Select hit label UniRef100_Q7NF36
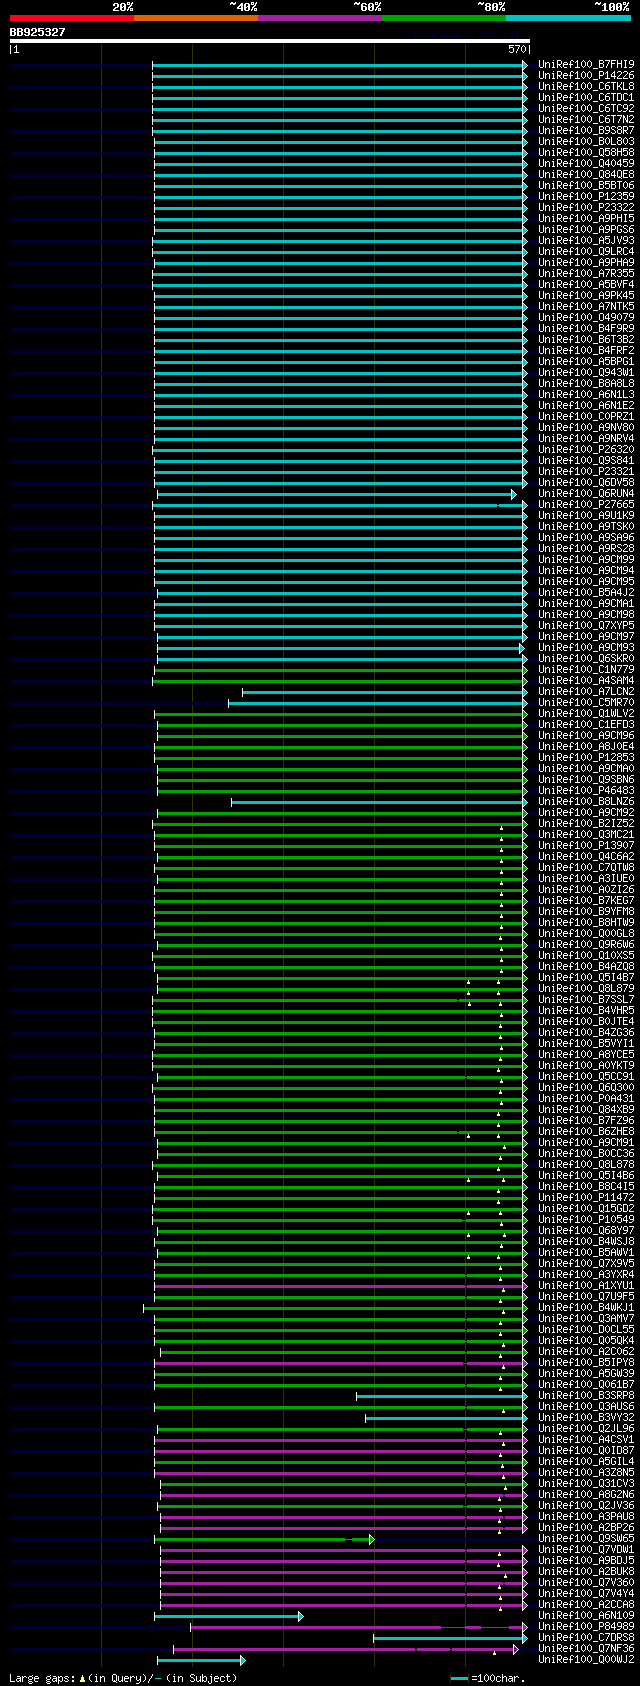This screenshot has width=640, height=1686. [586, 1648]
